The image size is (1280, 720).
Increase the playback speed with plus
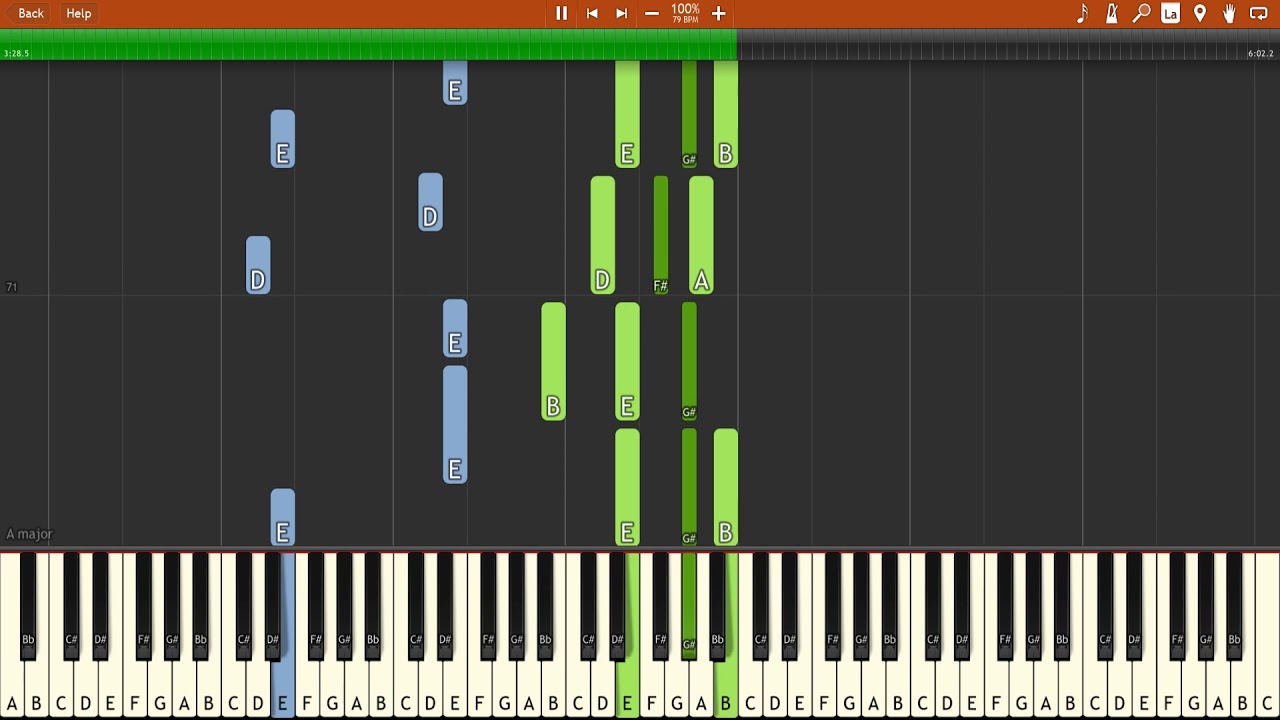coord(718,13)
